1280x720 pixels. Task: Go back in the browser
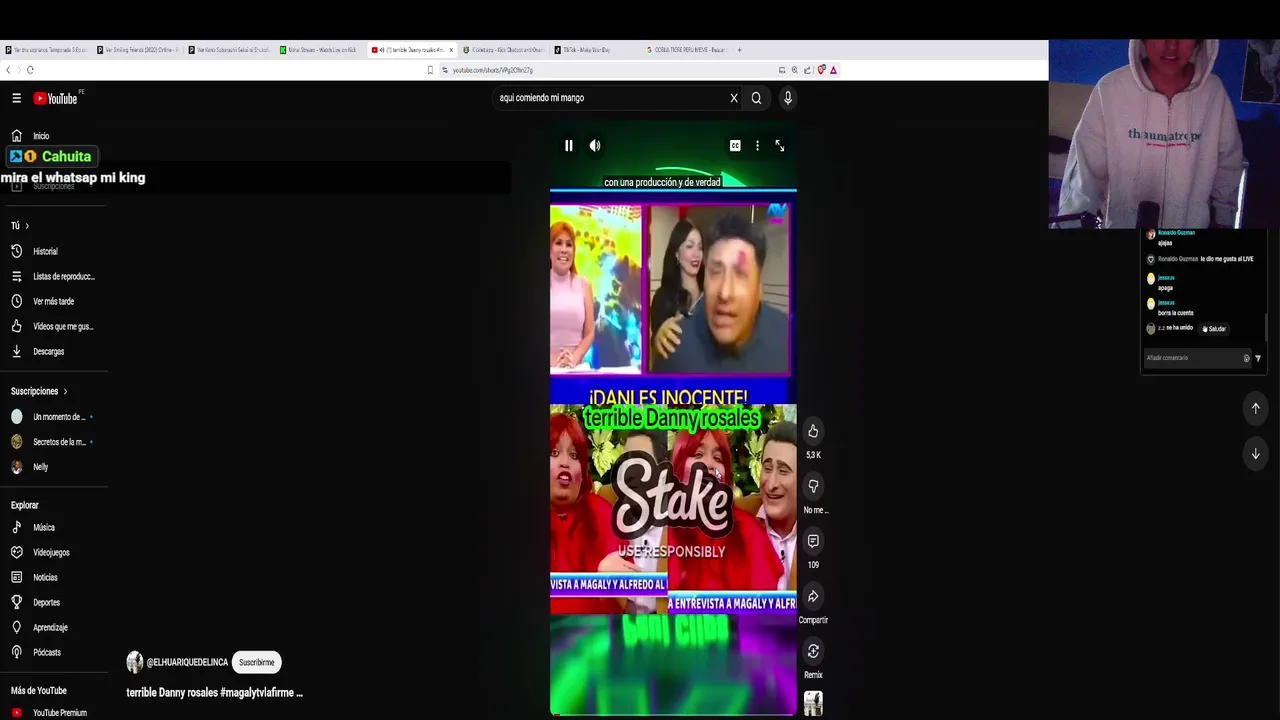click(8, 70)
